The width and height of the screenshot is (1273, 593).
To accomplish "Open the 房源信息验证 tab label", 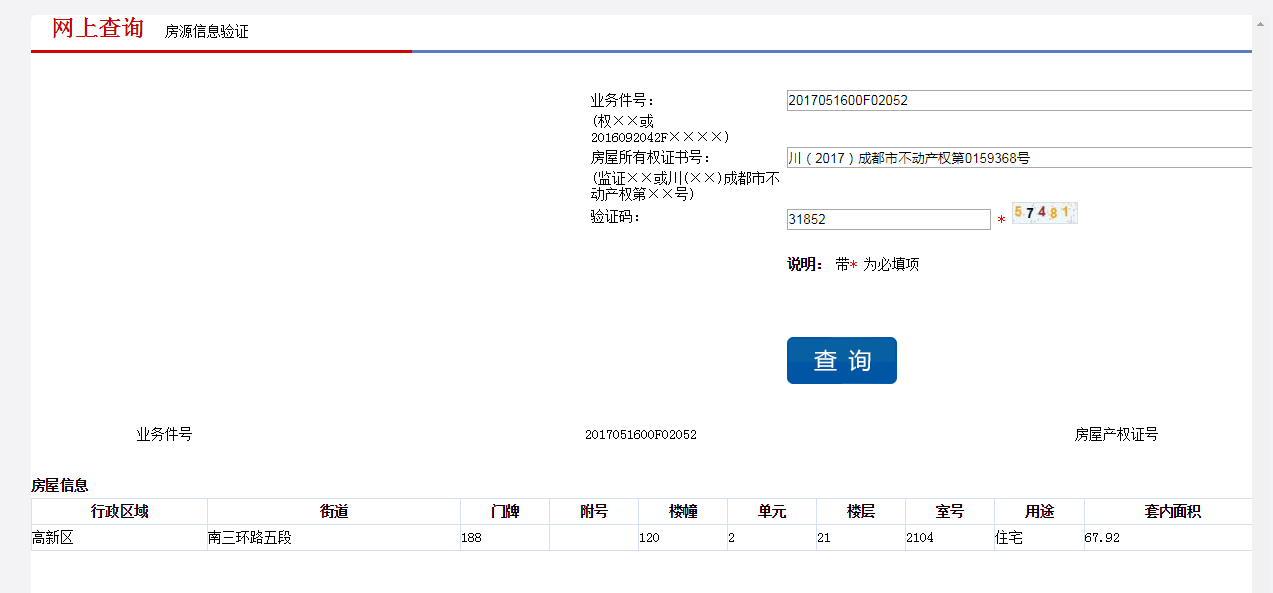I will point(206,32).
